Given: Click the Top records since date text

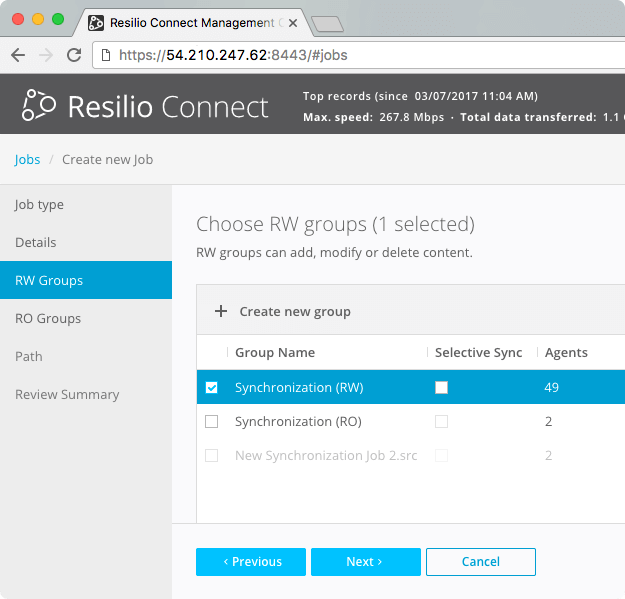Looking at the screenshot, I should pyautogui.click(x=420, y=96).
